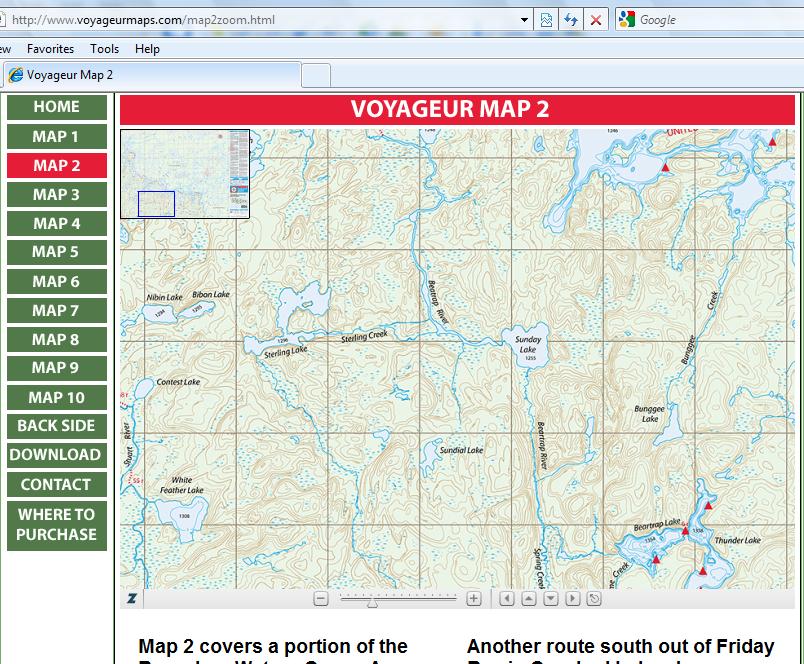
Task: Click the Beartrap Lake label
Action: point(657,525)
